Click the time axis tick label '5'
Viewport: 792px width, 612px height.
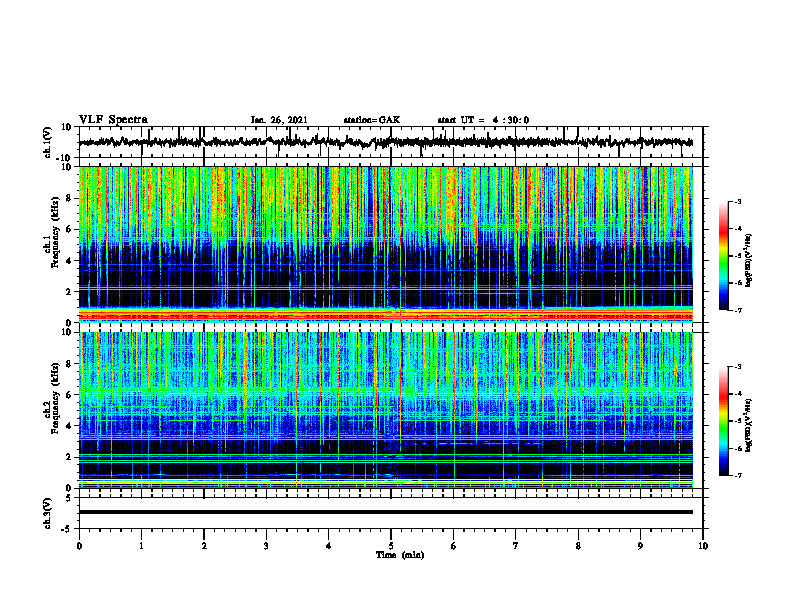tap(391, 546)
